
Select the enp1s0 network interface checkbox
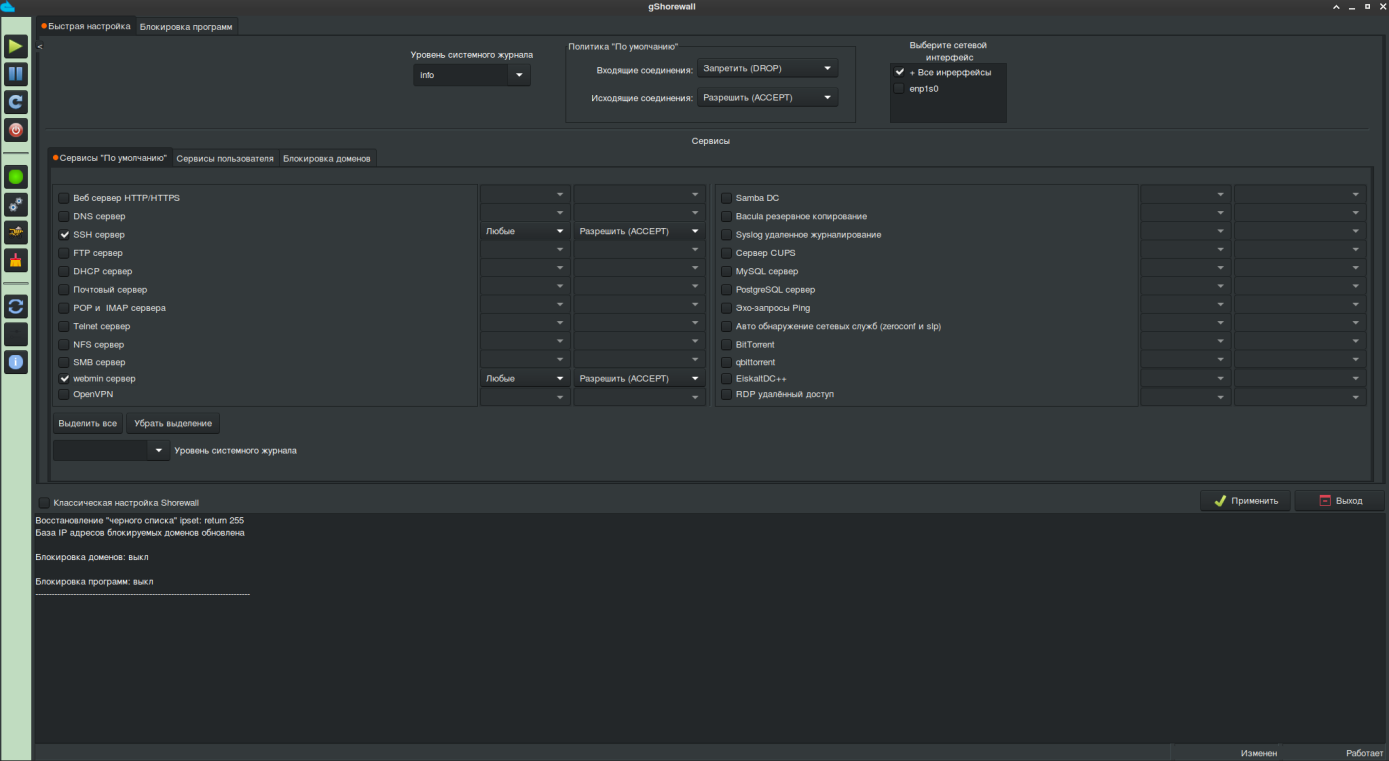click(899, 89)
